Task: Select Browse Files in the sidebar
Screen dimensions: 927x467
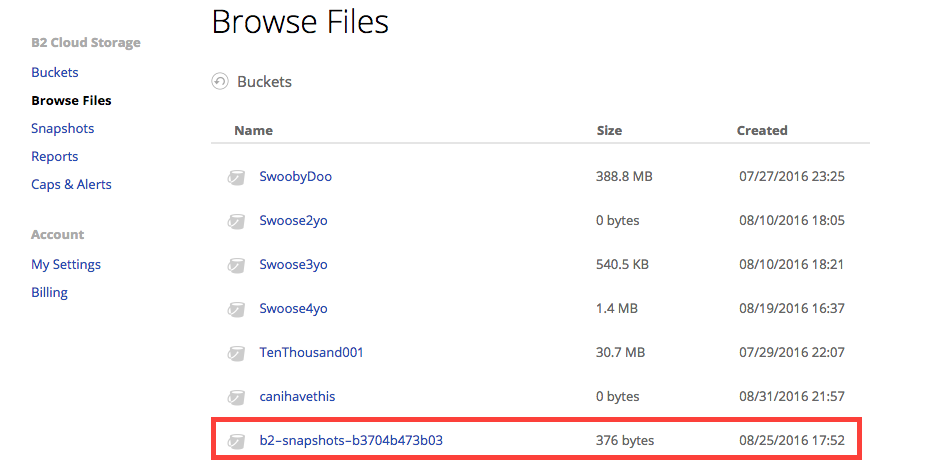Action: [72, 100]
